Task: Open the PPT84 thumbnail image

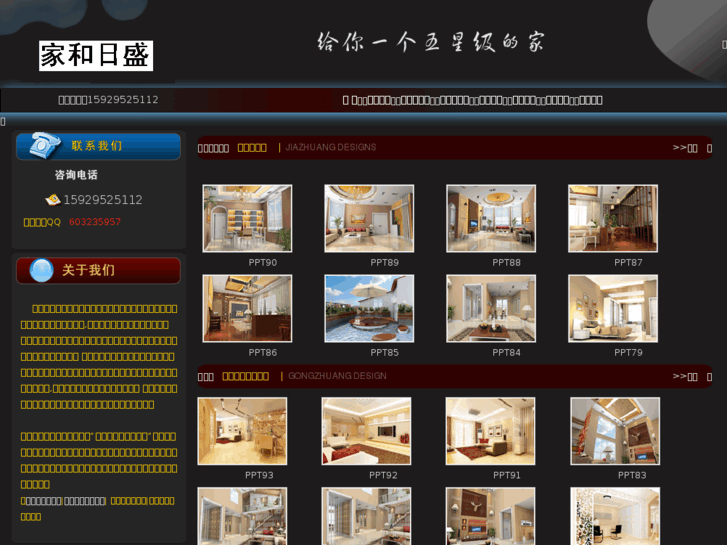Action: [491, 308]
